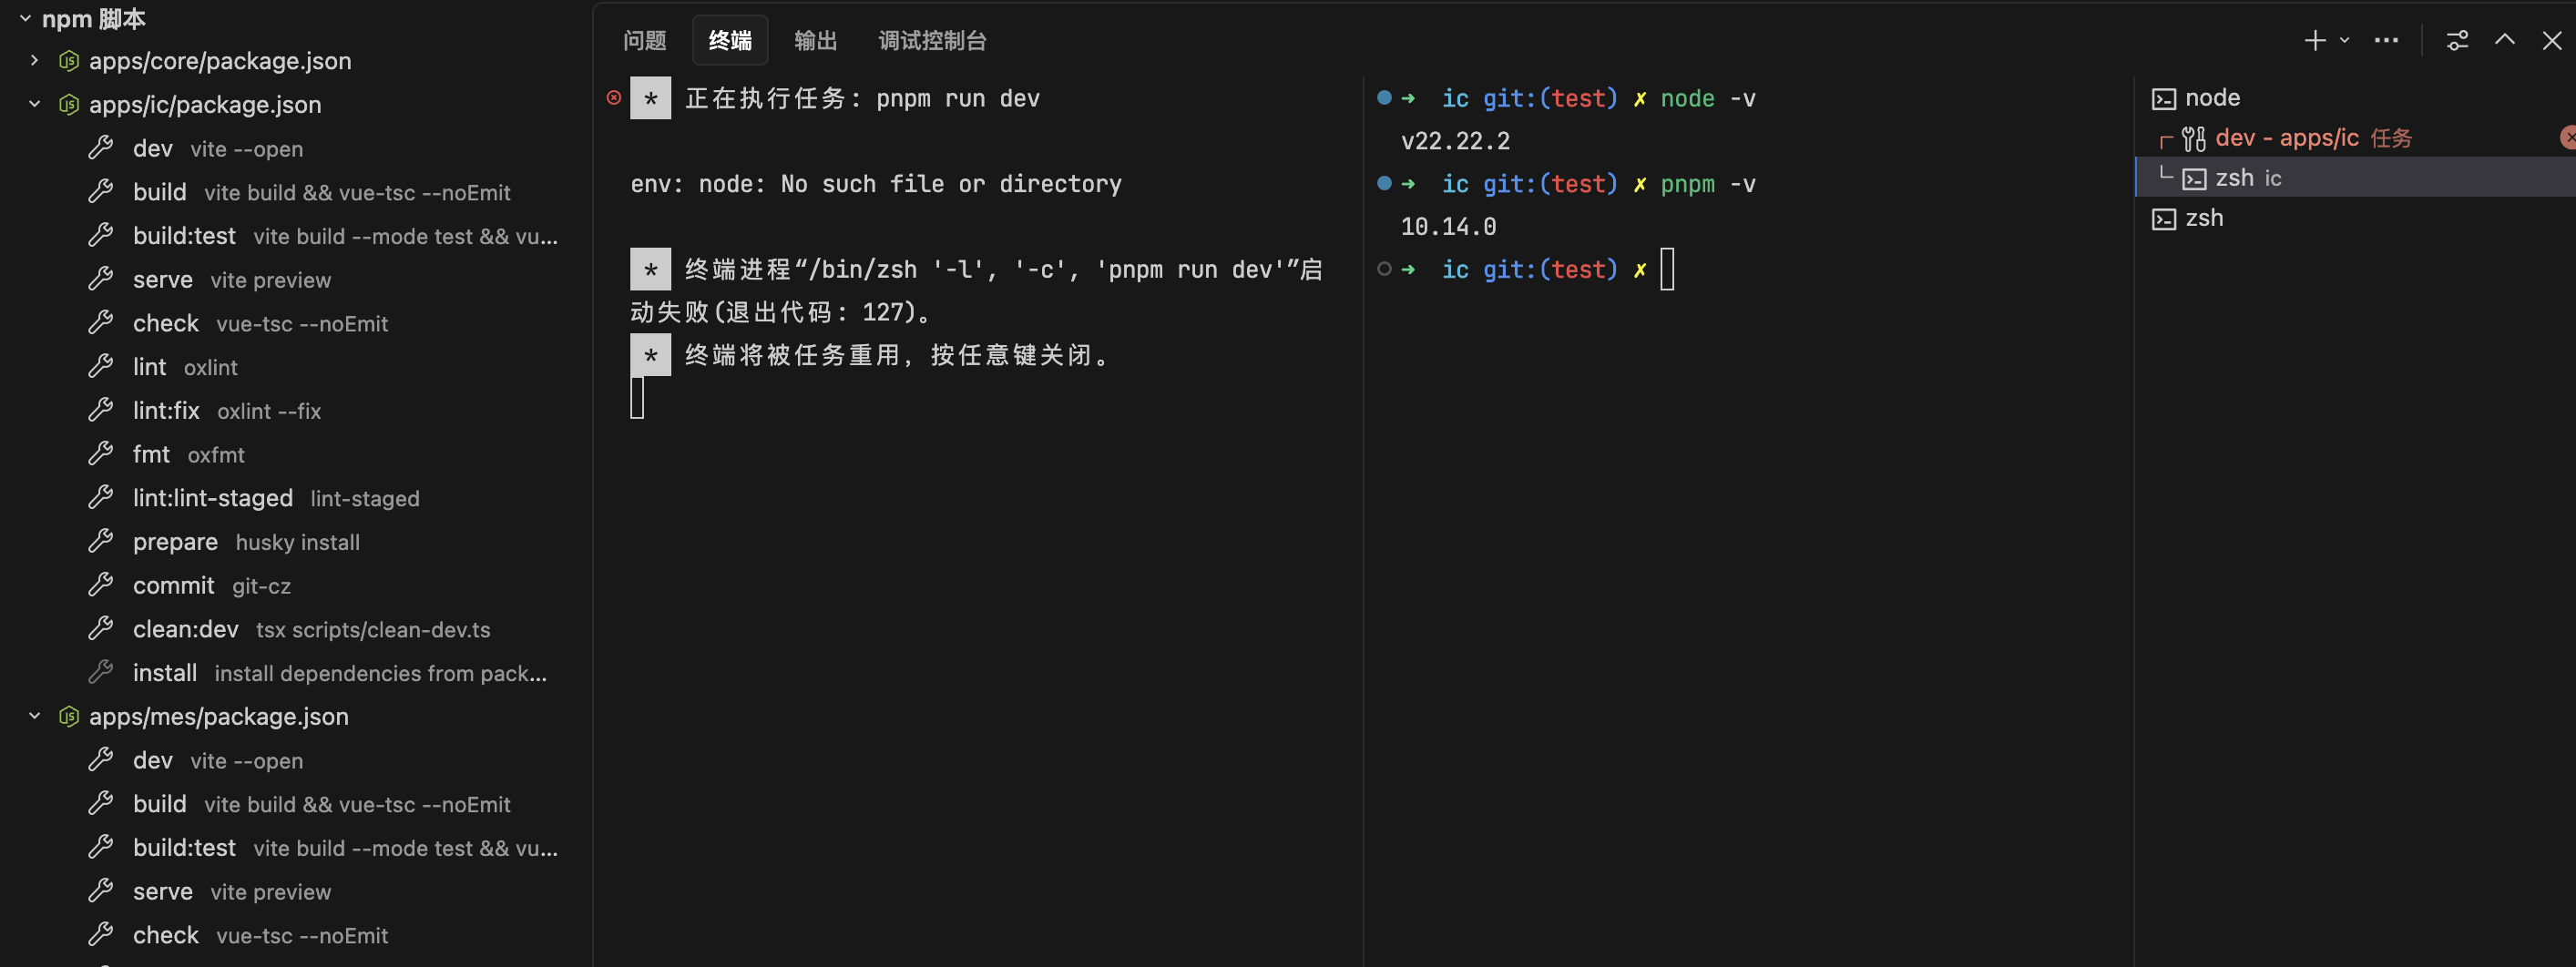This screenshot has height=967, width=2576.
Task: Click v22.22.2 output in the terminal
Action: click(x=1455, y=141)
